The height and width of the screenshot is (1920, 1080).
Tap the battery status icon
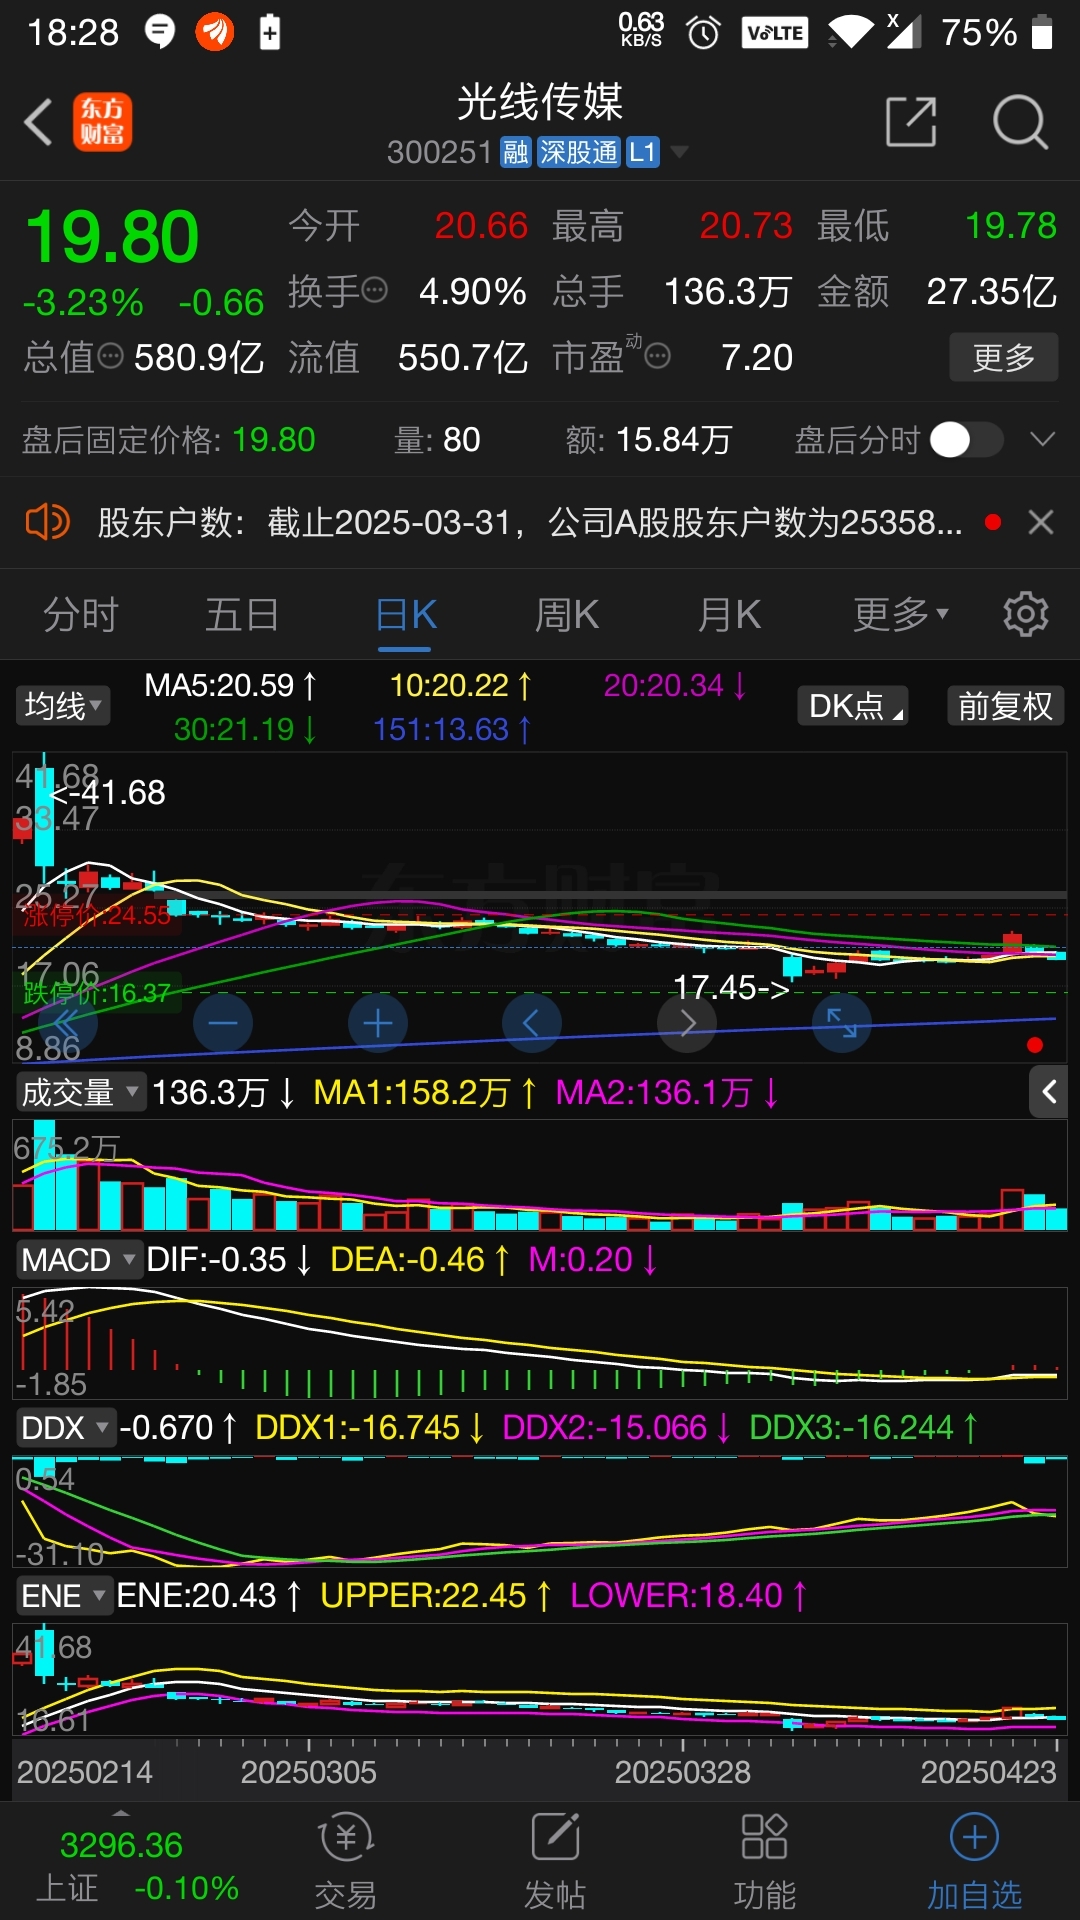point(1042,32)
